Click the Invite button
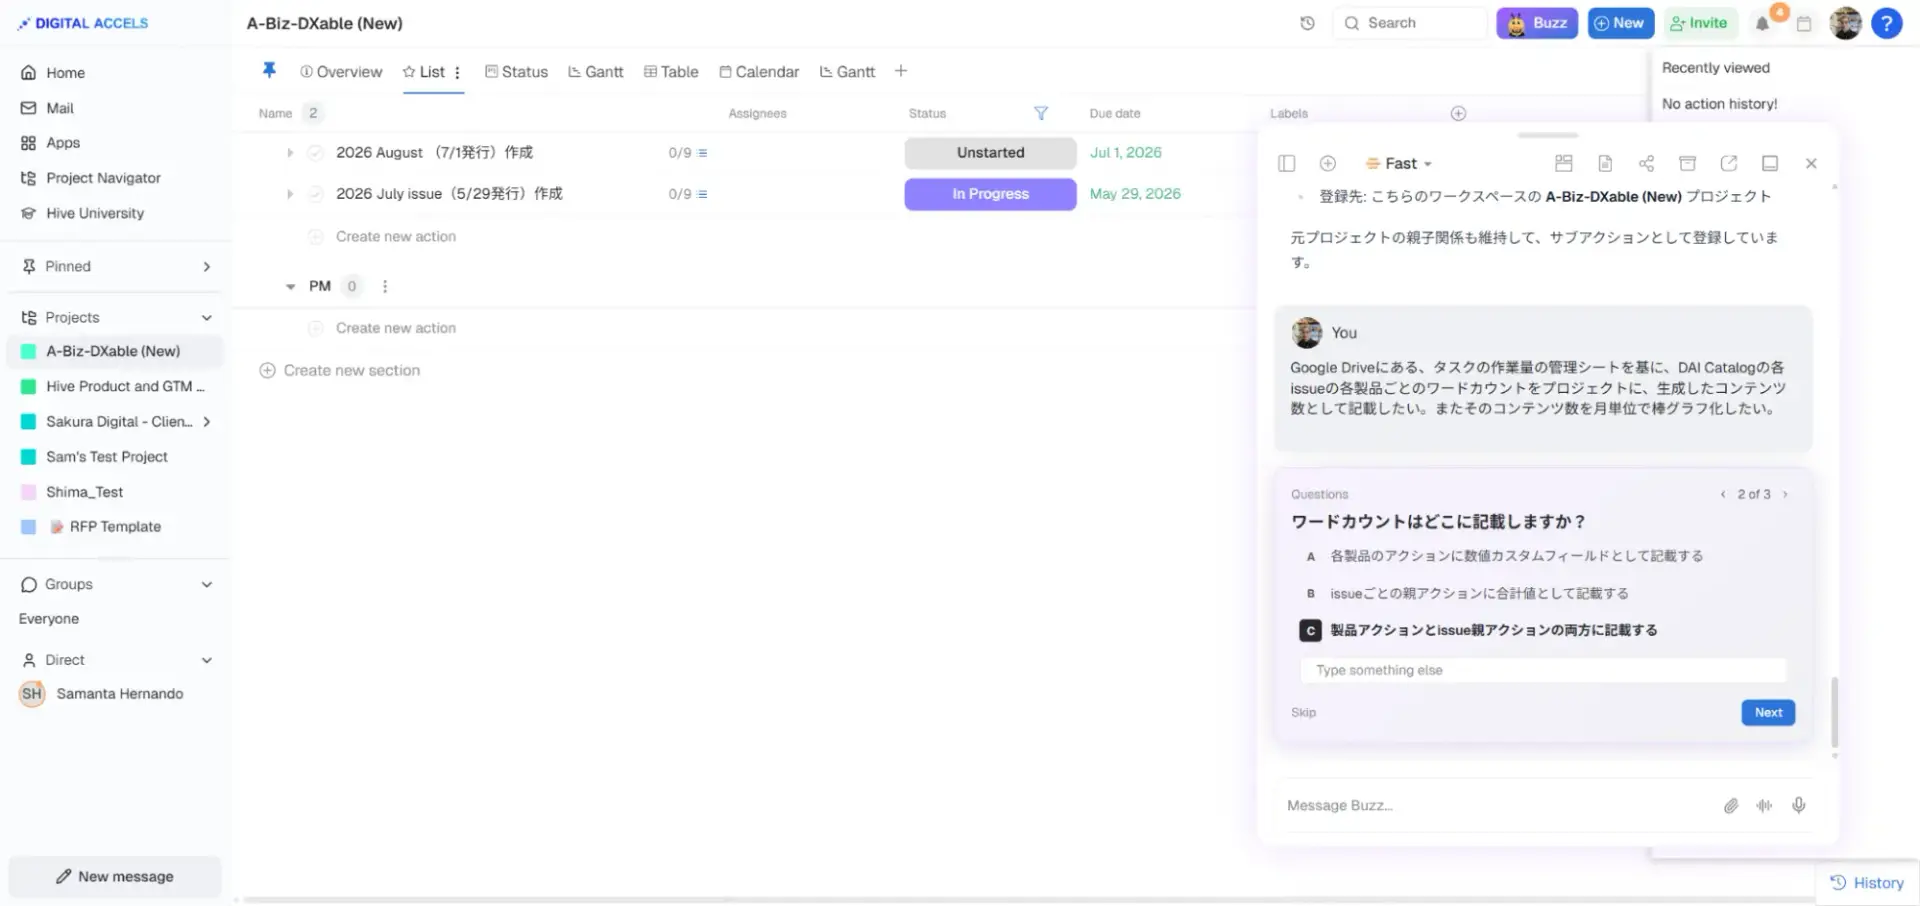 [x=1700, y=23]
